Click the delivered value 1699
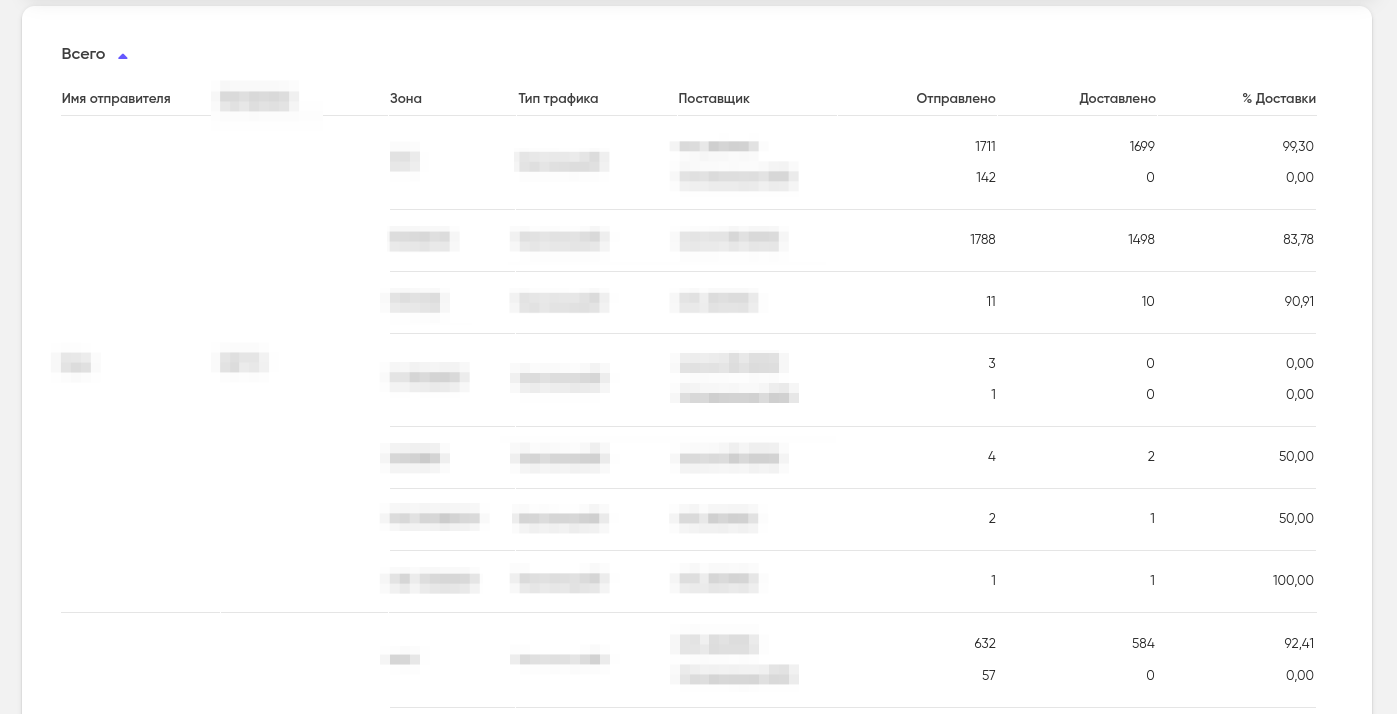This screenshot has height=714, width=1397. pos(1142,146)
